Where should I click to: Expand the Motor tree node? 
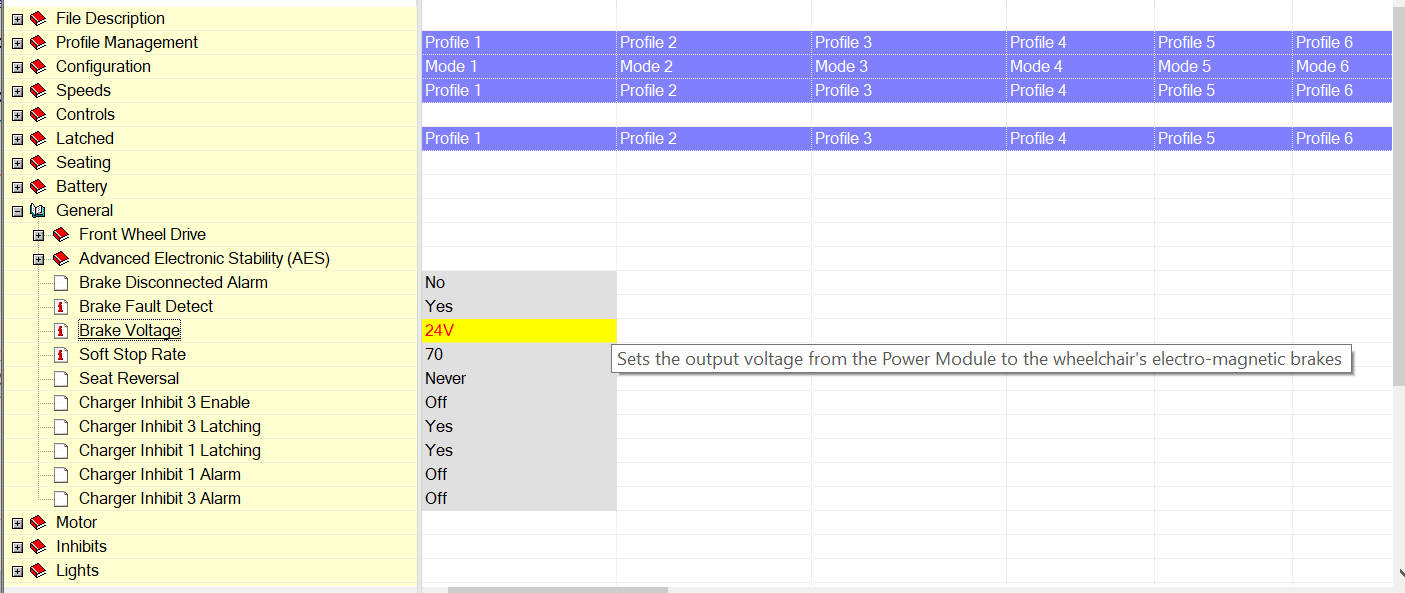click(x=17, y=523)
